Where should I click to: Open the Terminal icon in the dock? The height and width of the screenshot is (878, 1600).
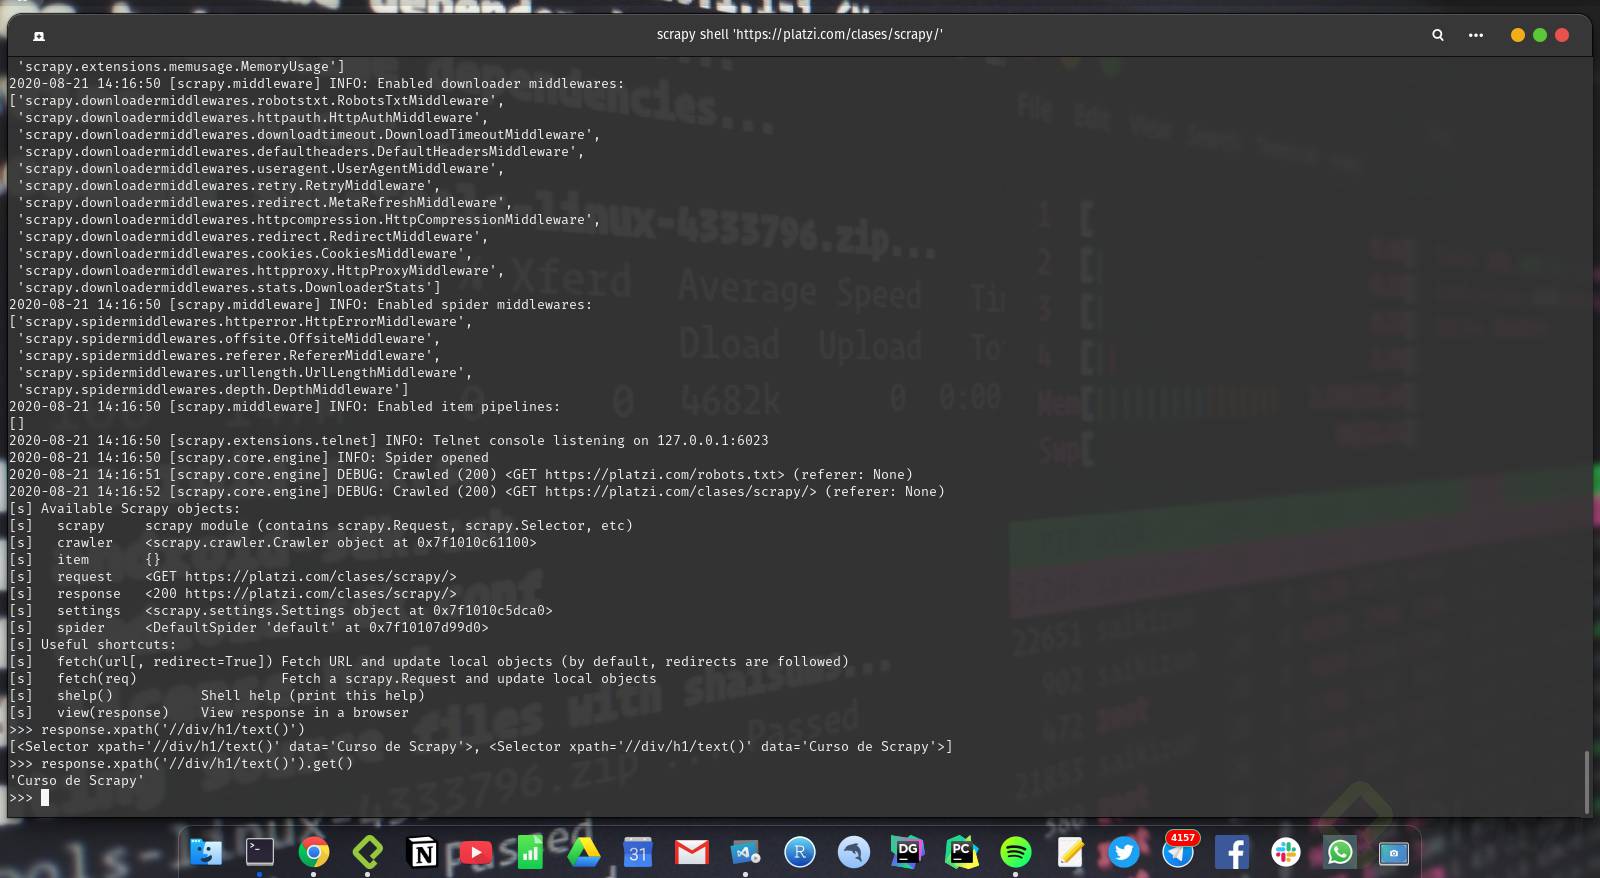click(x=260, y=852)
